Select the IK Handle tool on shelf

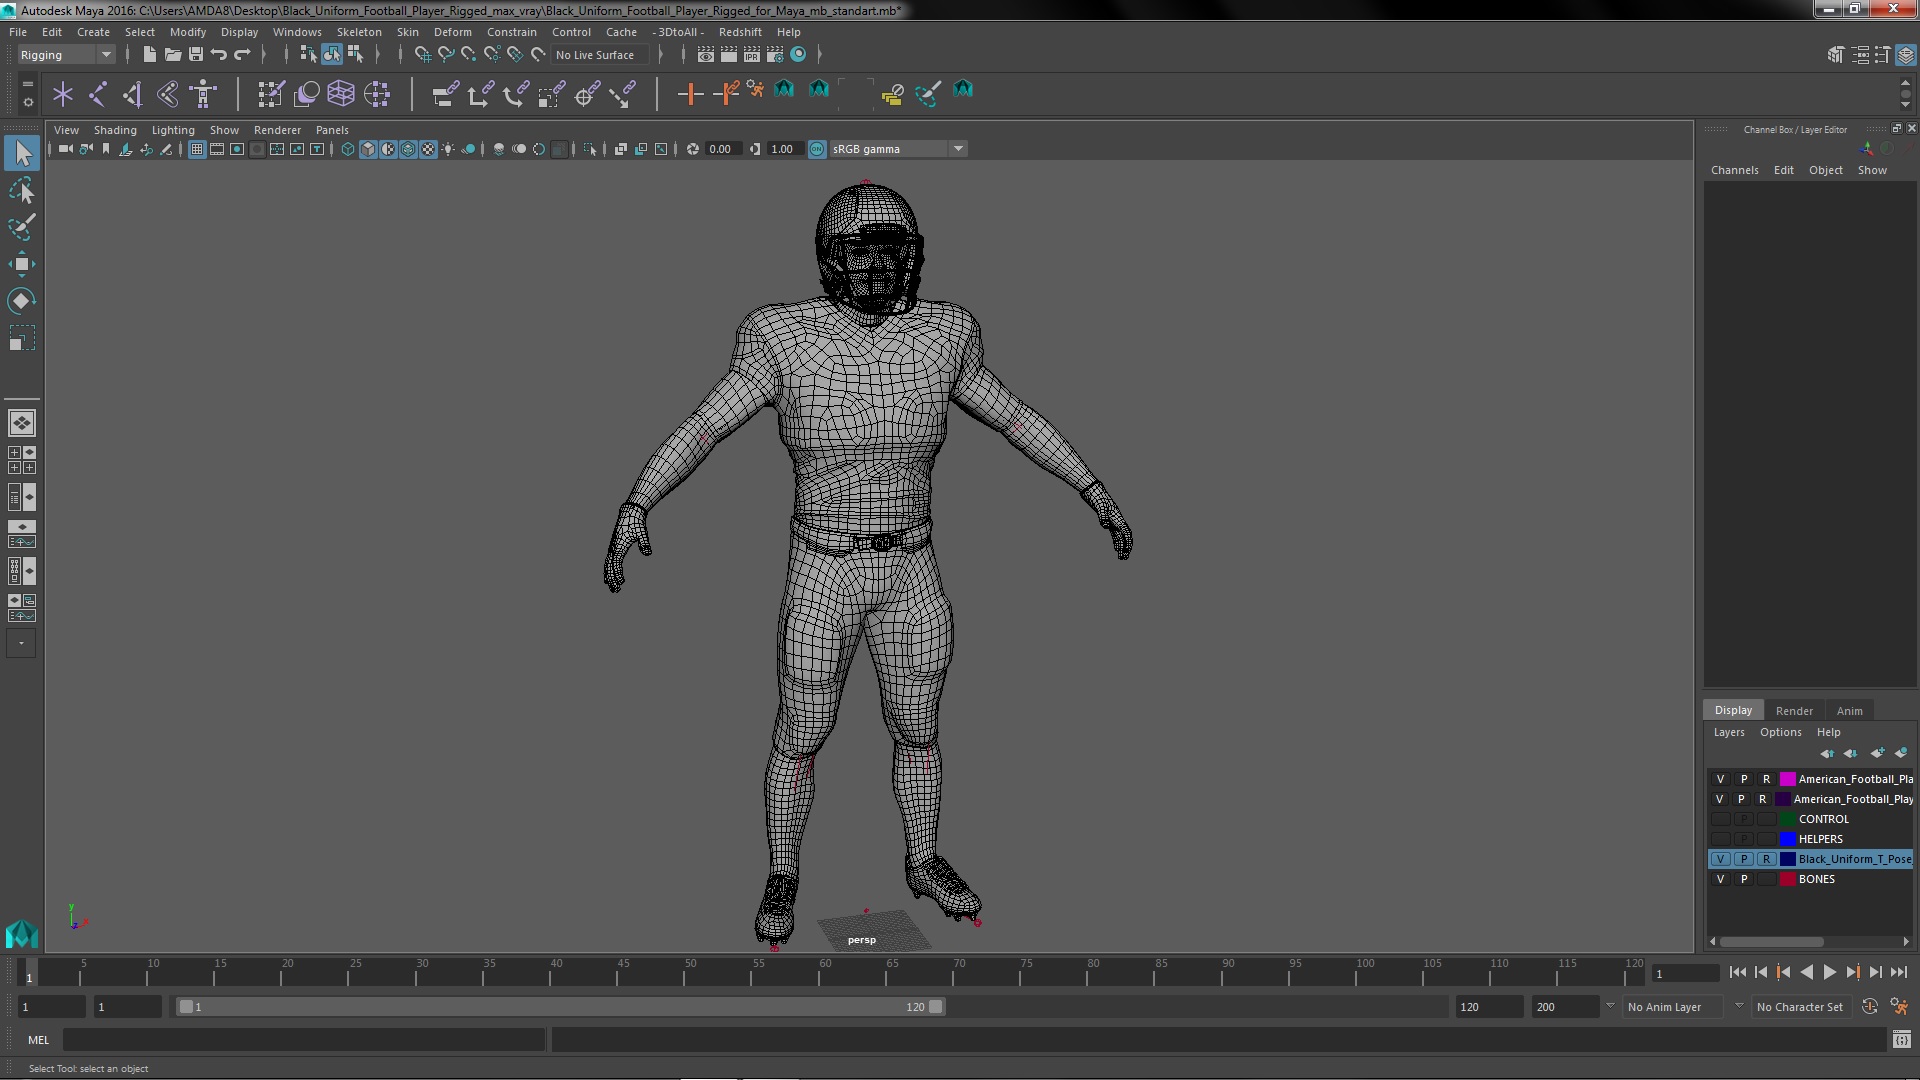point(133,94)
